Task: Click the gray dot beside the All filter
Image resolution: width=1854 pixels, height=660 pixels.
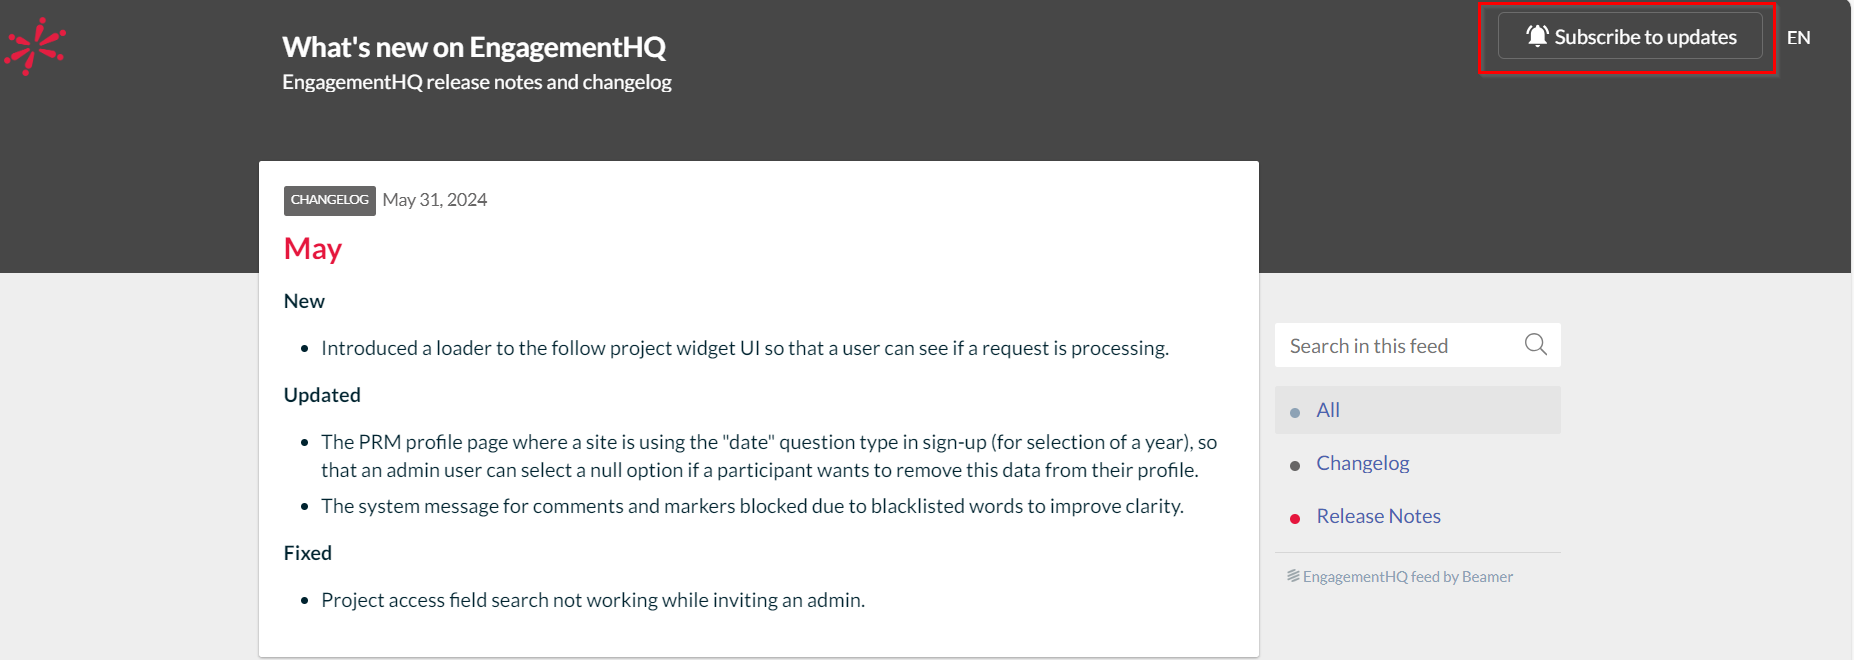Action: (1295, 412)
